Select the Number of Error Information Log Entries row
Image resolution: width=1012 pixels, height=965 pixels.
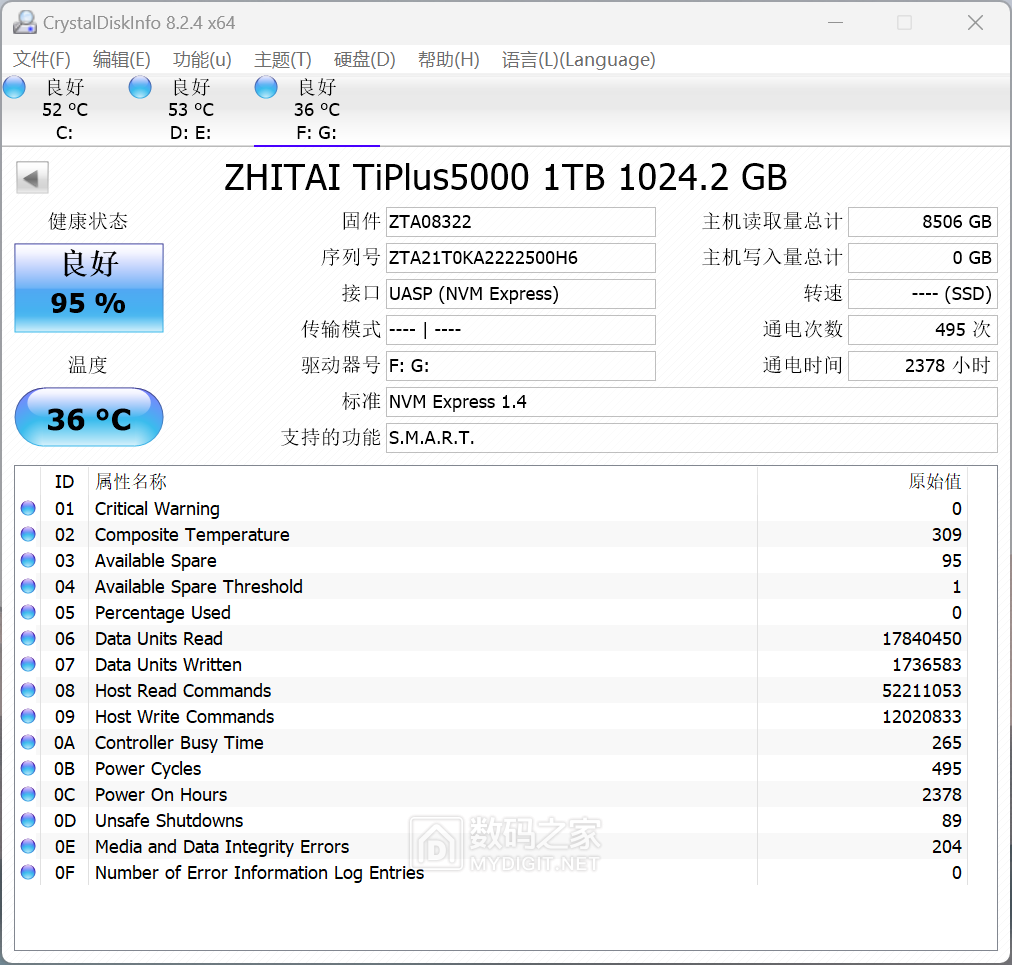tap(491, 873)
